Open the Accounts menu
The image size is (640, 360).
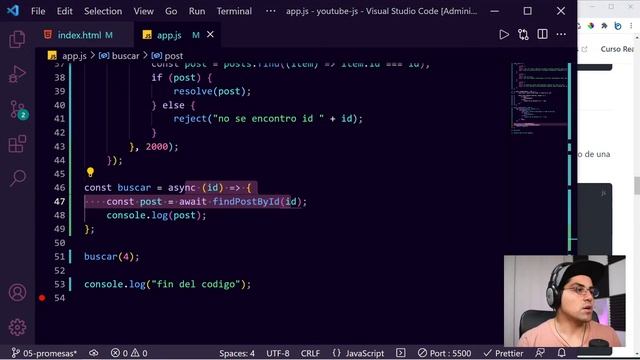[18, 292]
